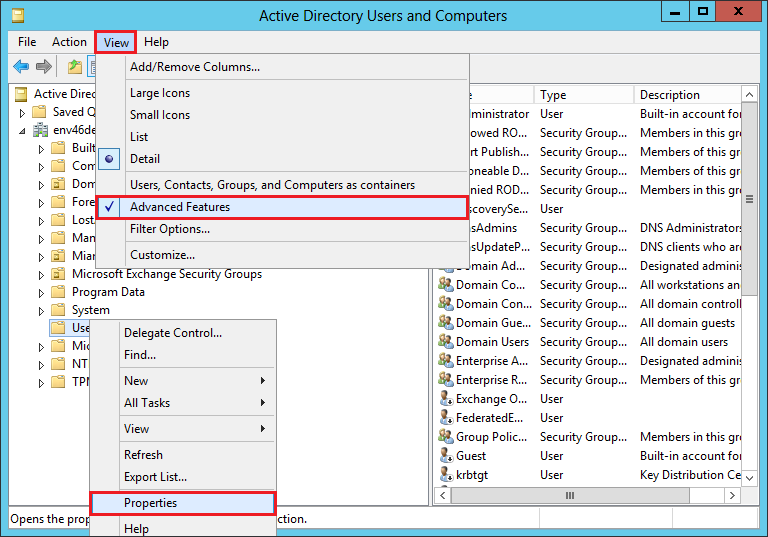Expand the Saved Queries tree node
This screenshot has height=537, width=768.
22,113
